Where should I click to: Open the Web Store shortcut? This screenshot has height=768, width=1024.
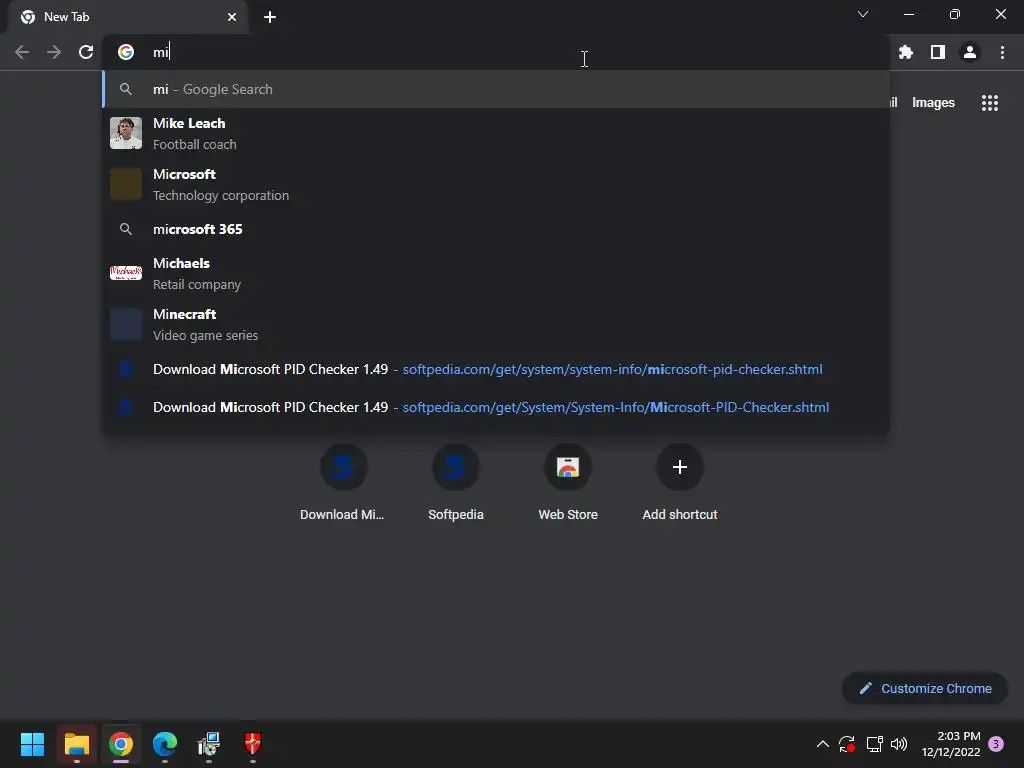click(568, 483)
